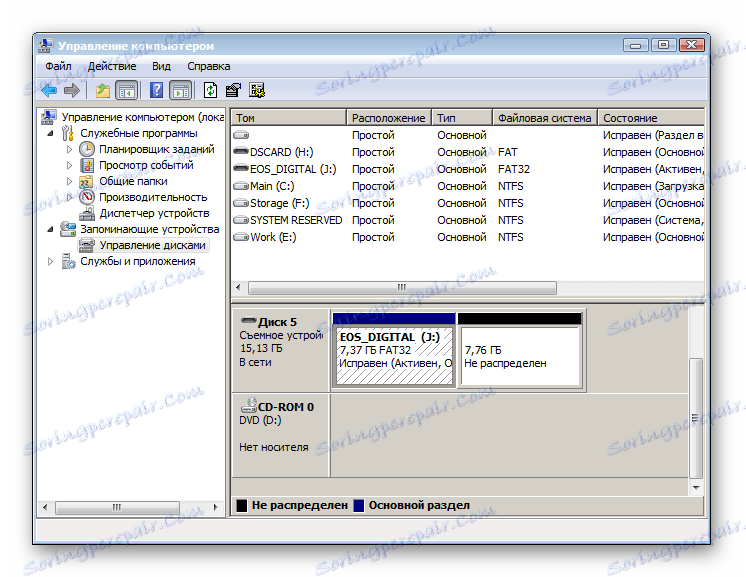
Task: Select the Storage (F:) volume row
Action: coord(467,203)
